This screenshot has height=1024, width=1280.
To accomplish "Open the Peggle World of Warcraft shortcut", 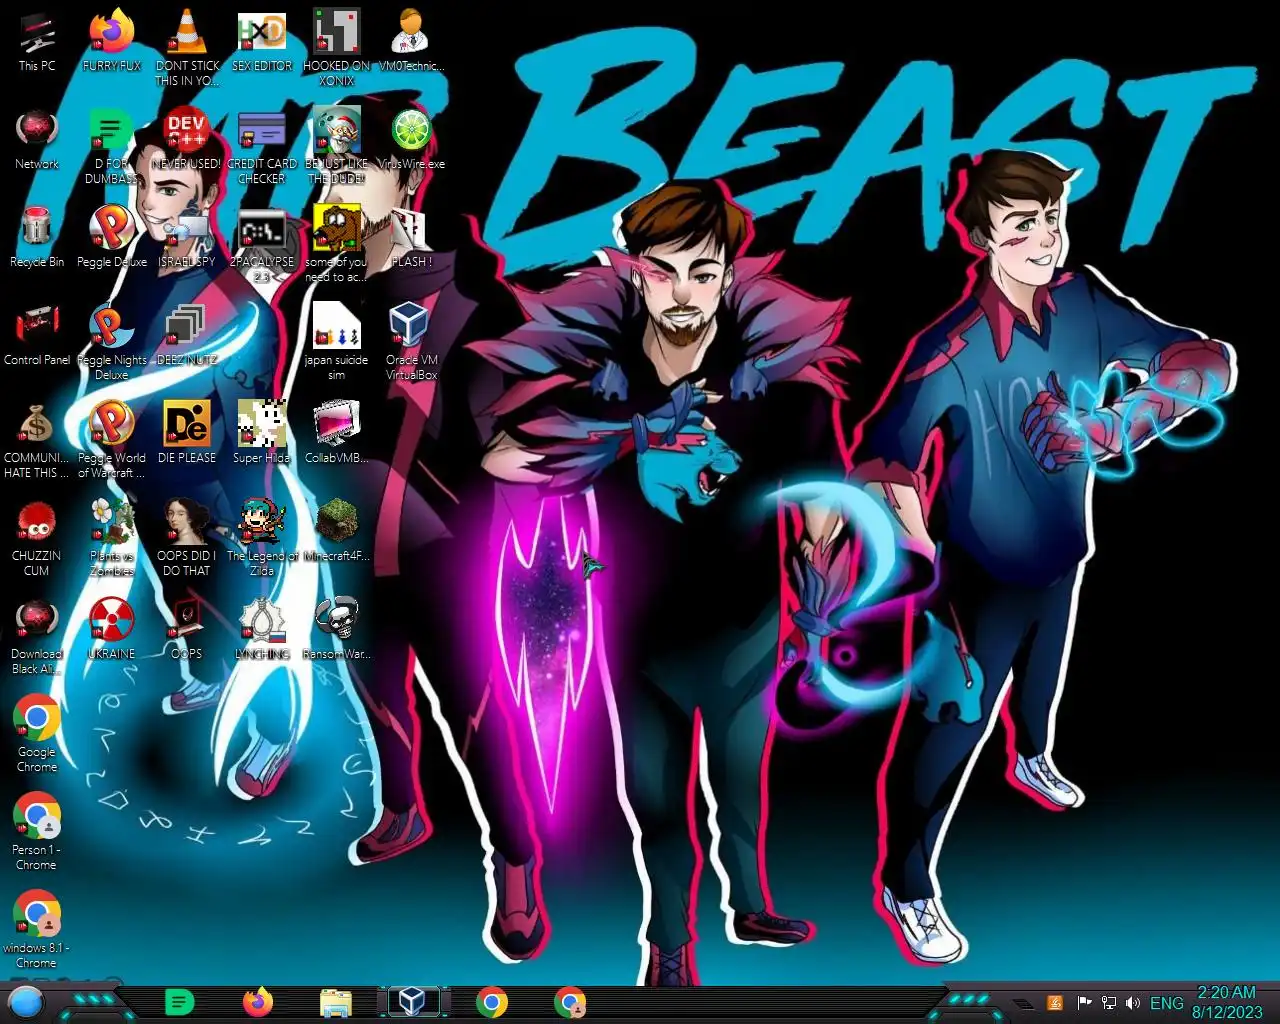I will click(112, 440).
